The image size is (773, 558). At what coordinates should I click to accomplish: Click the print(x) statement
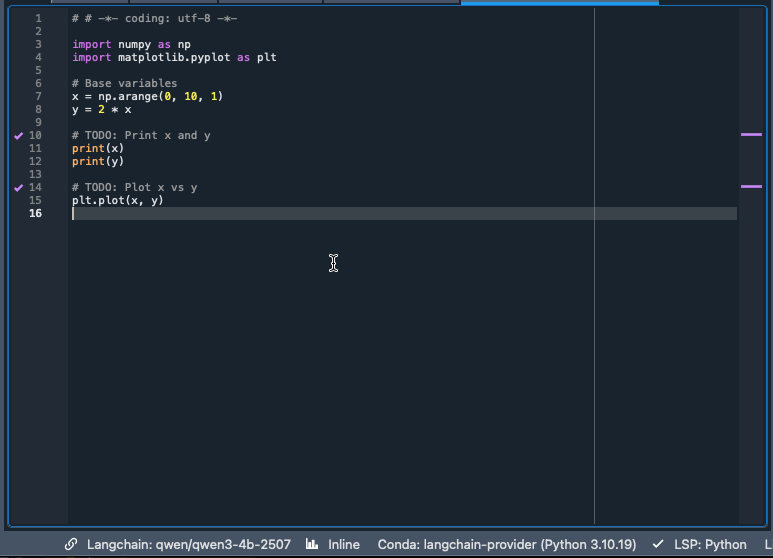click(97, 148)
